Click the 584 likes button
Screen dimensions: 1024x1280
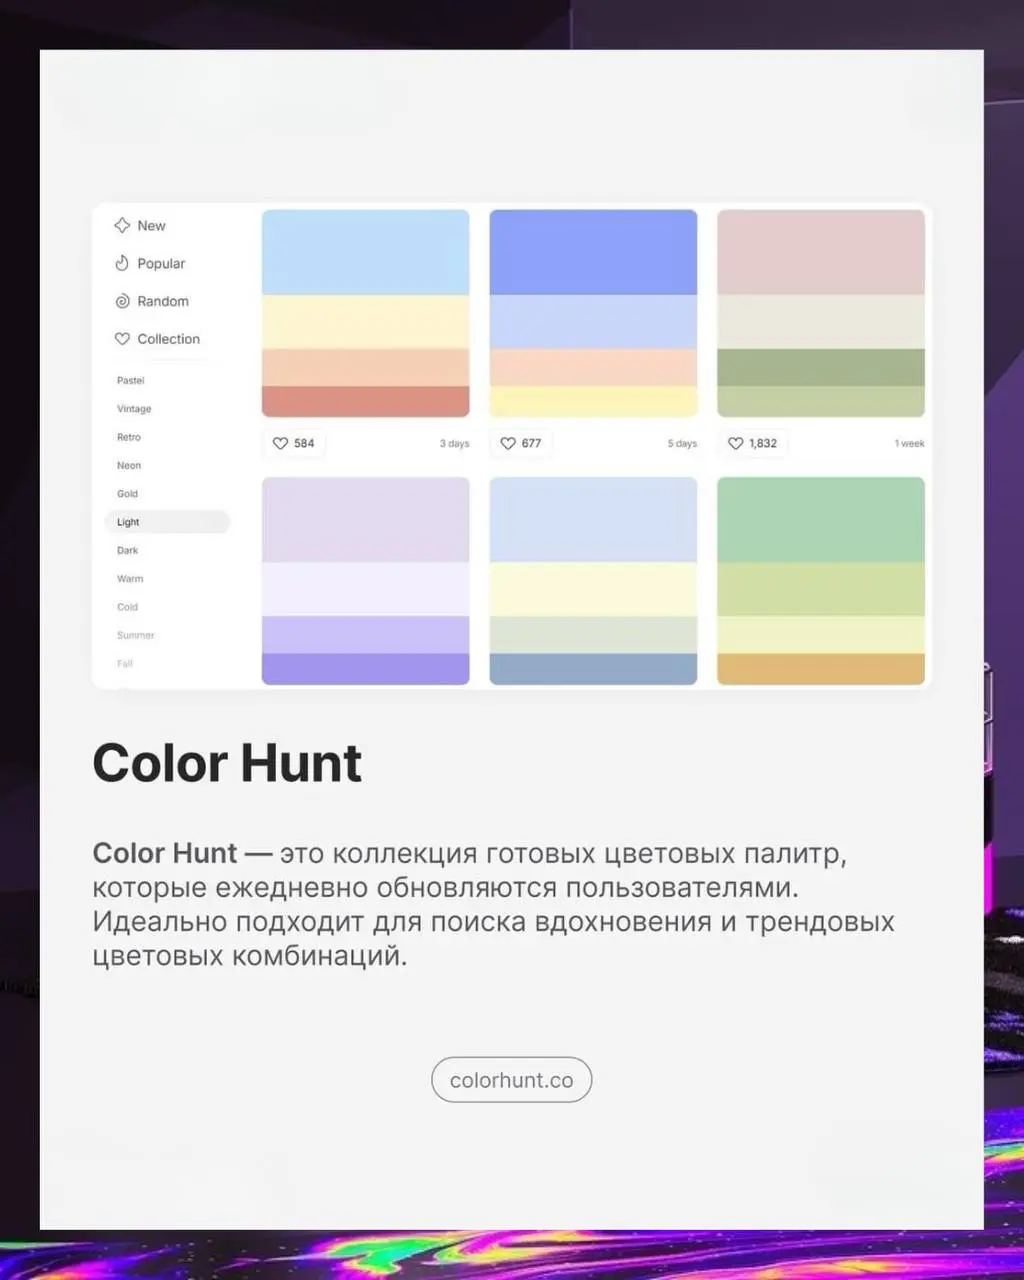tap(294, 443)
